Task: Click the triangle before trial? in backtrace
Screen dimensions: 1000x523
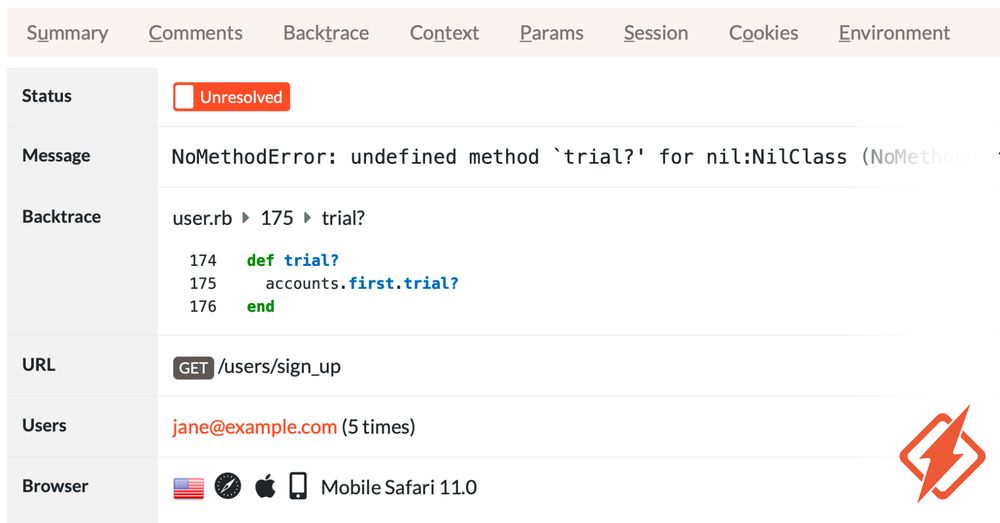Action: tap(307, 217)
